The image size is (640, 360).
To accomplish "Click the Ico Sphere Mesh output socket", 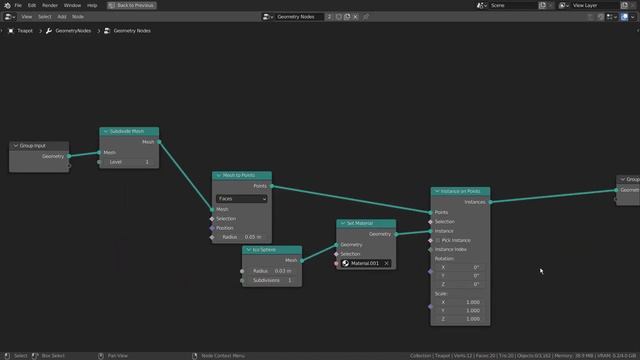I will click(x=302, y=260).
